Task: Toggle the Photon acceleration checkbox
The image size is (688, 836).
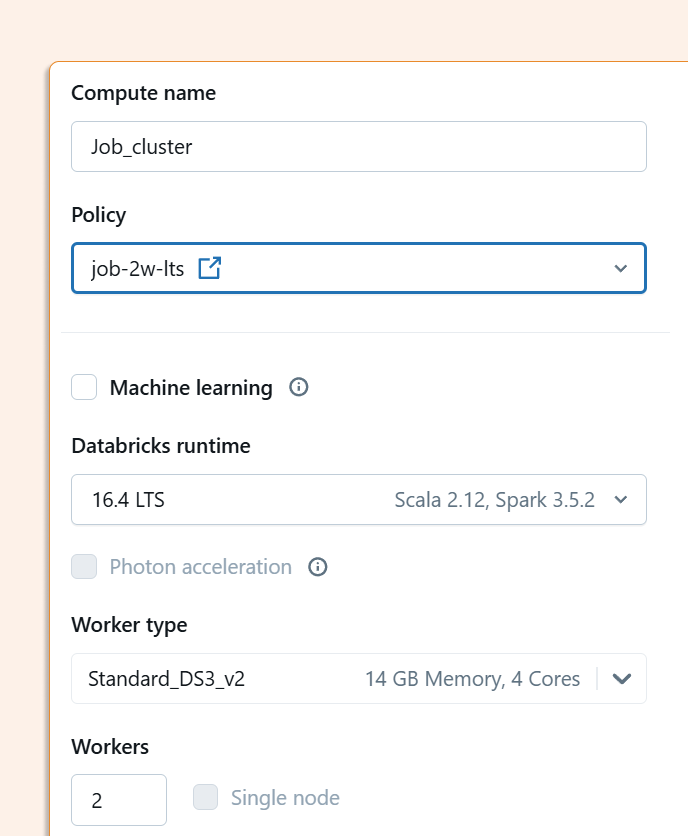Action: click(84, 567)
